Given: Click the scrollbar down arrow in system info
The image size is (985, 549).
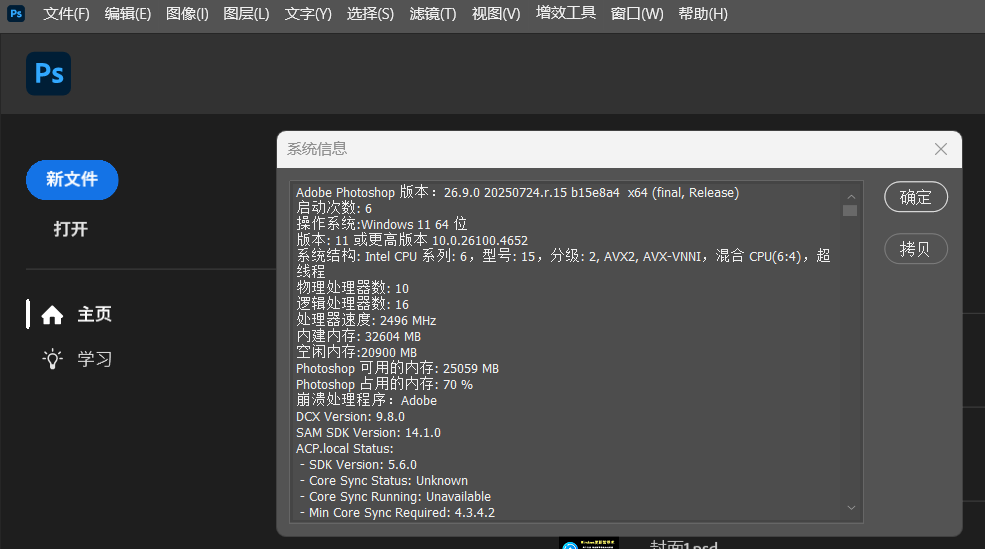Looking at the screenshot, I should [851, 508].
